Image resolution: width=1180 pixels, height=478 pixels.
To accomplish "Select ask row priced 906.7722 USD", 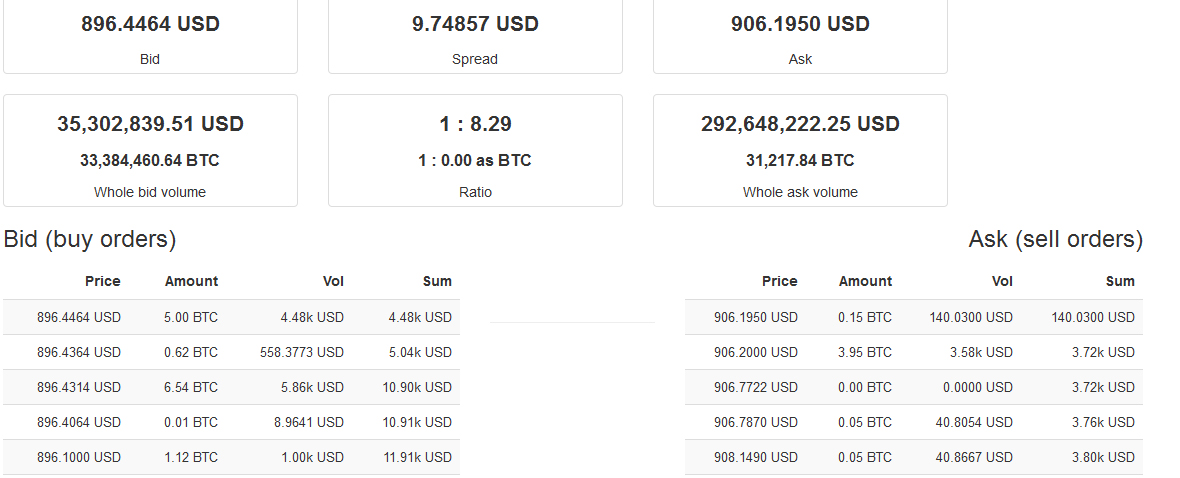I will click(913, 387).
